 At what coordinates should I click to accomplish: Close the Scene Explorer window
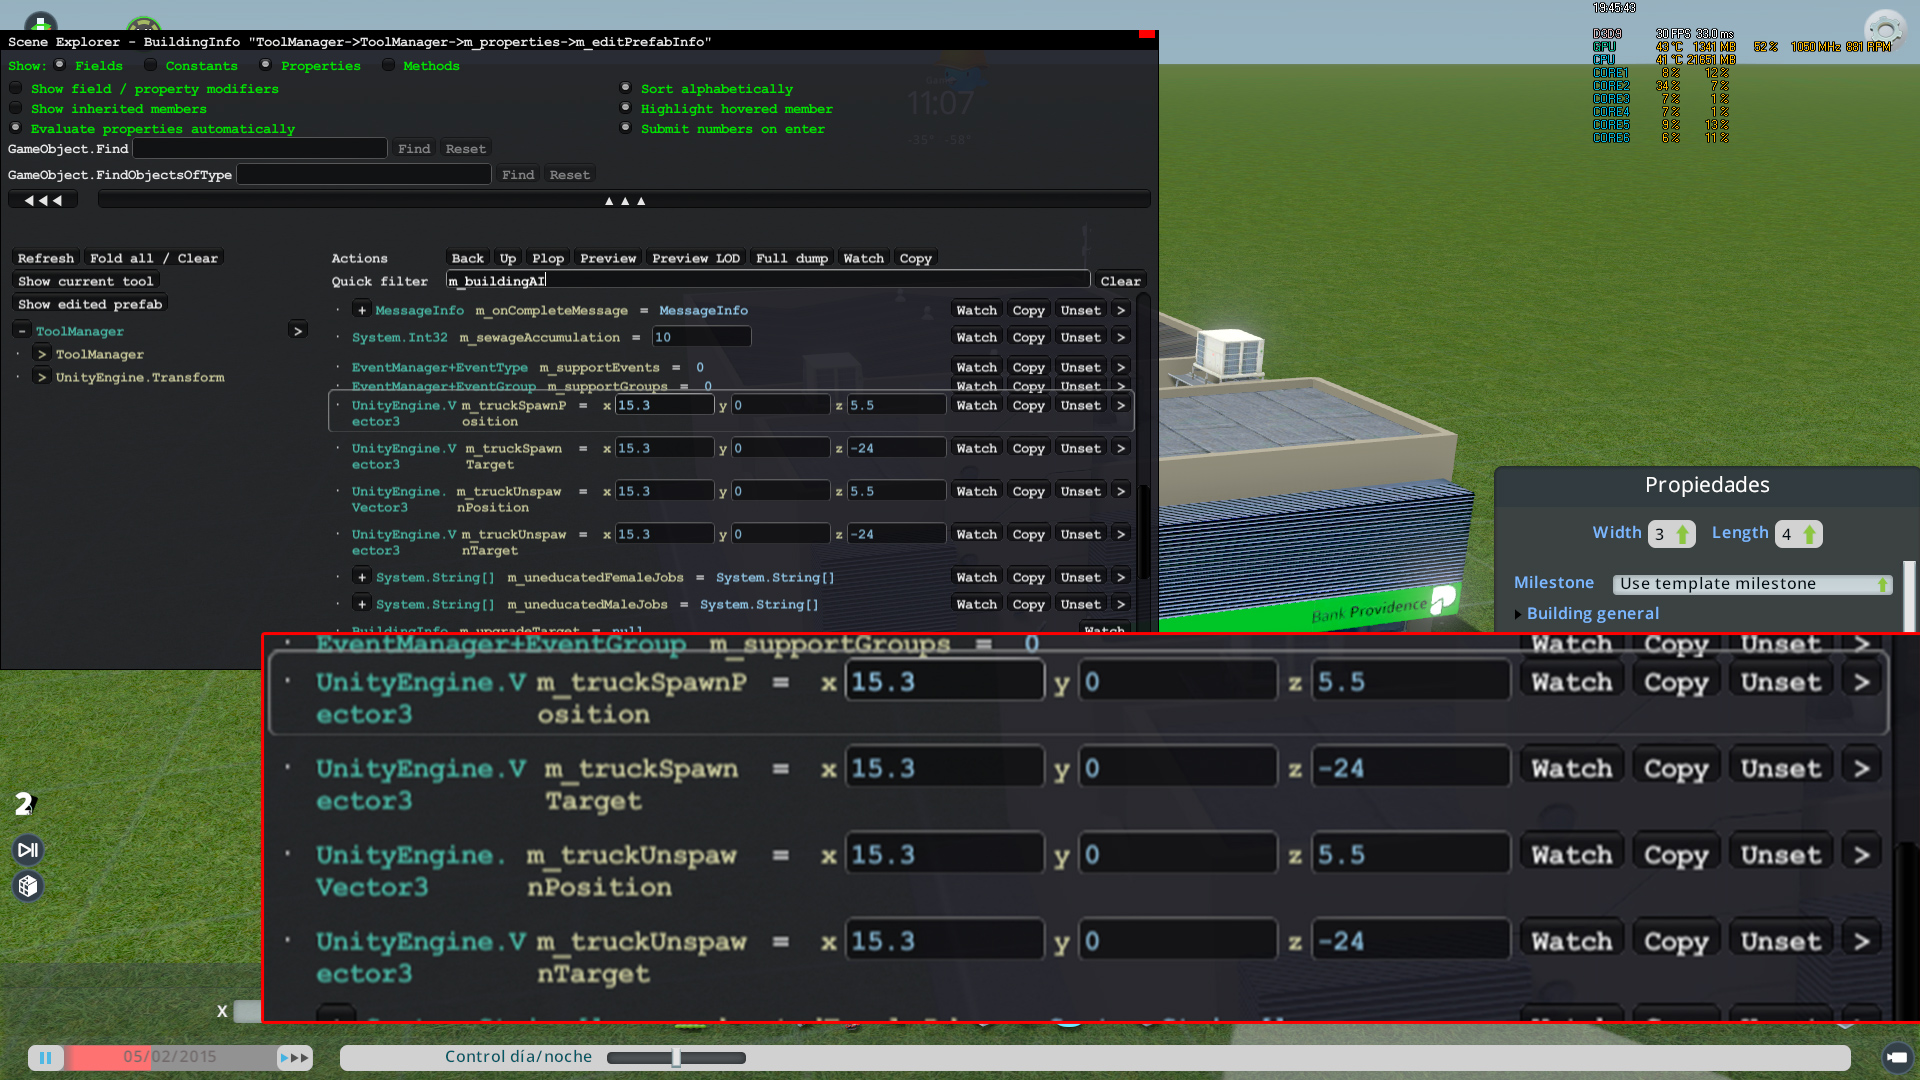1147,34
